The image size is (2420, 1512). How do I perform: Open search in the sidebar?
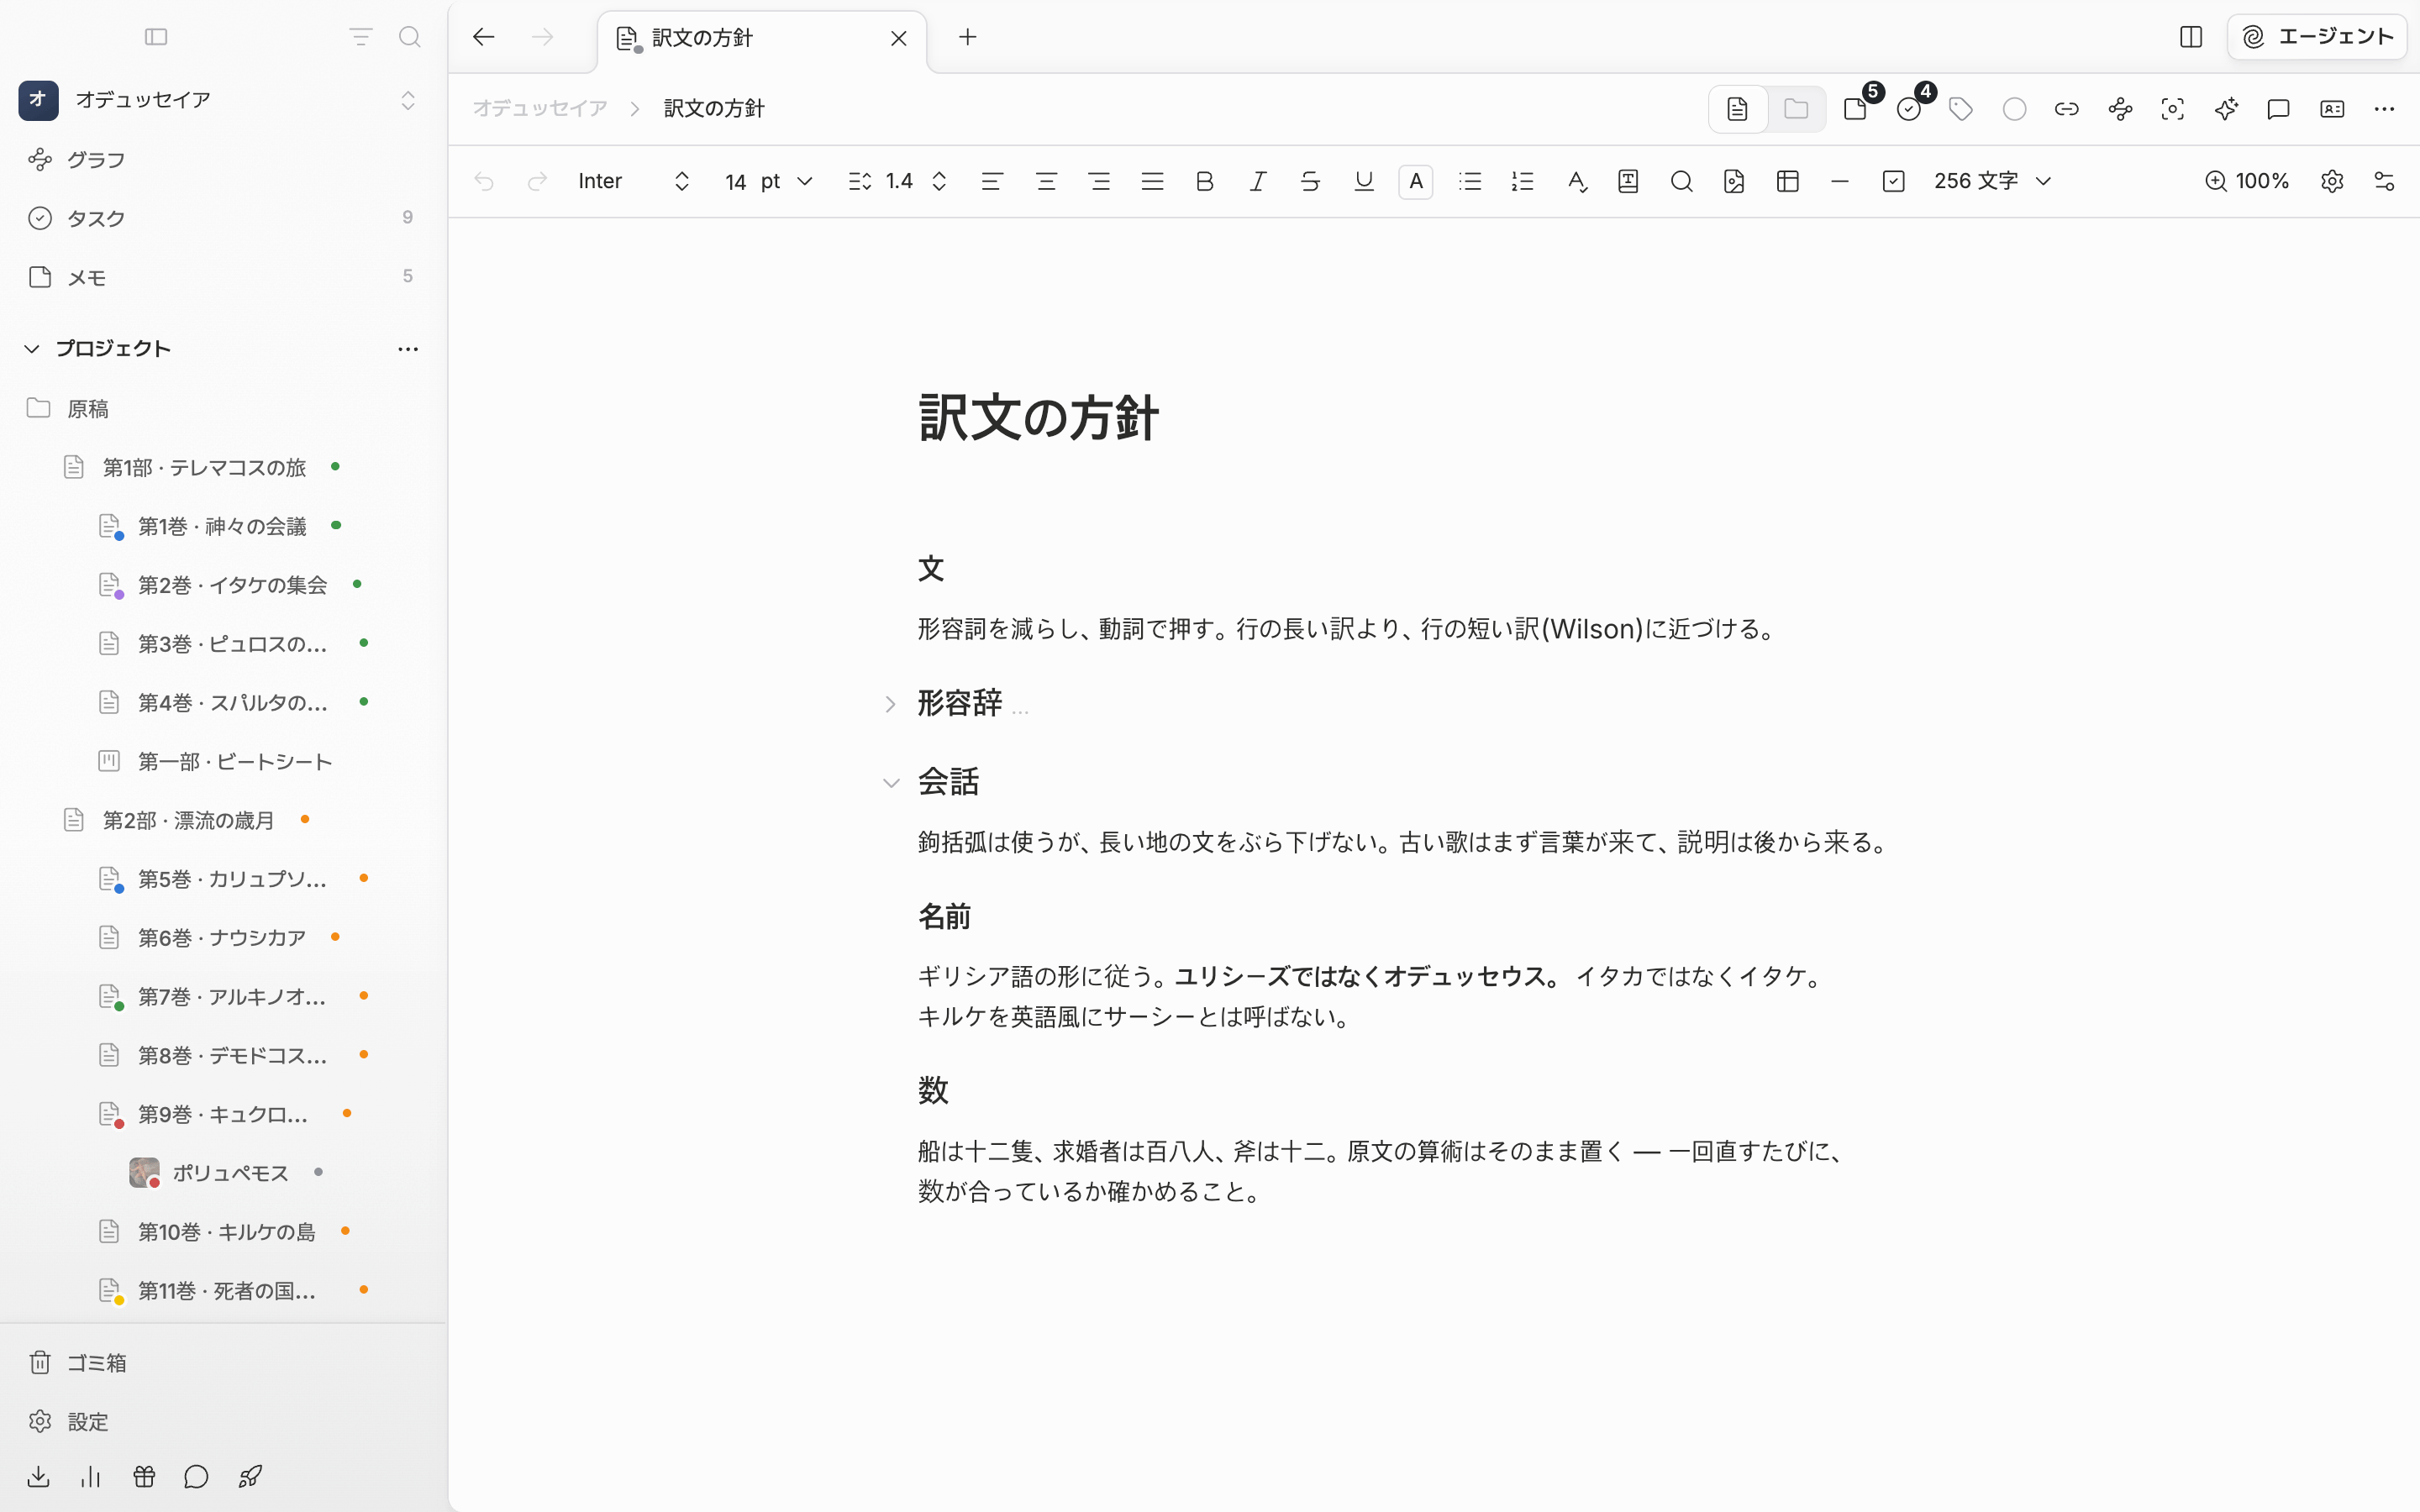pos(409,37)
